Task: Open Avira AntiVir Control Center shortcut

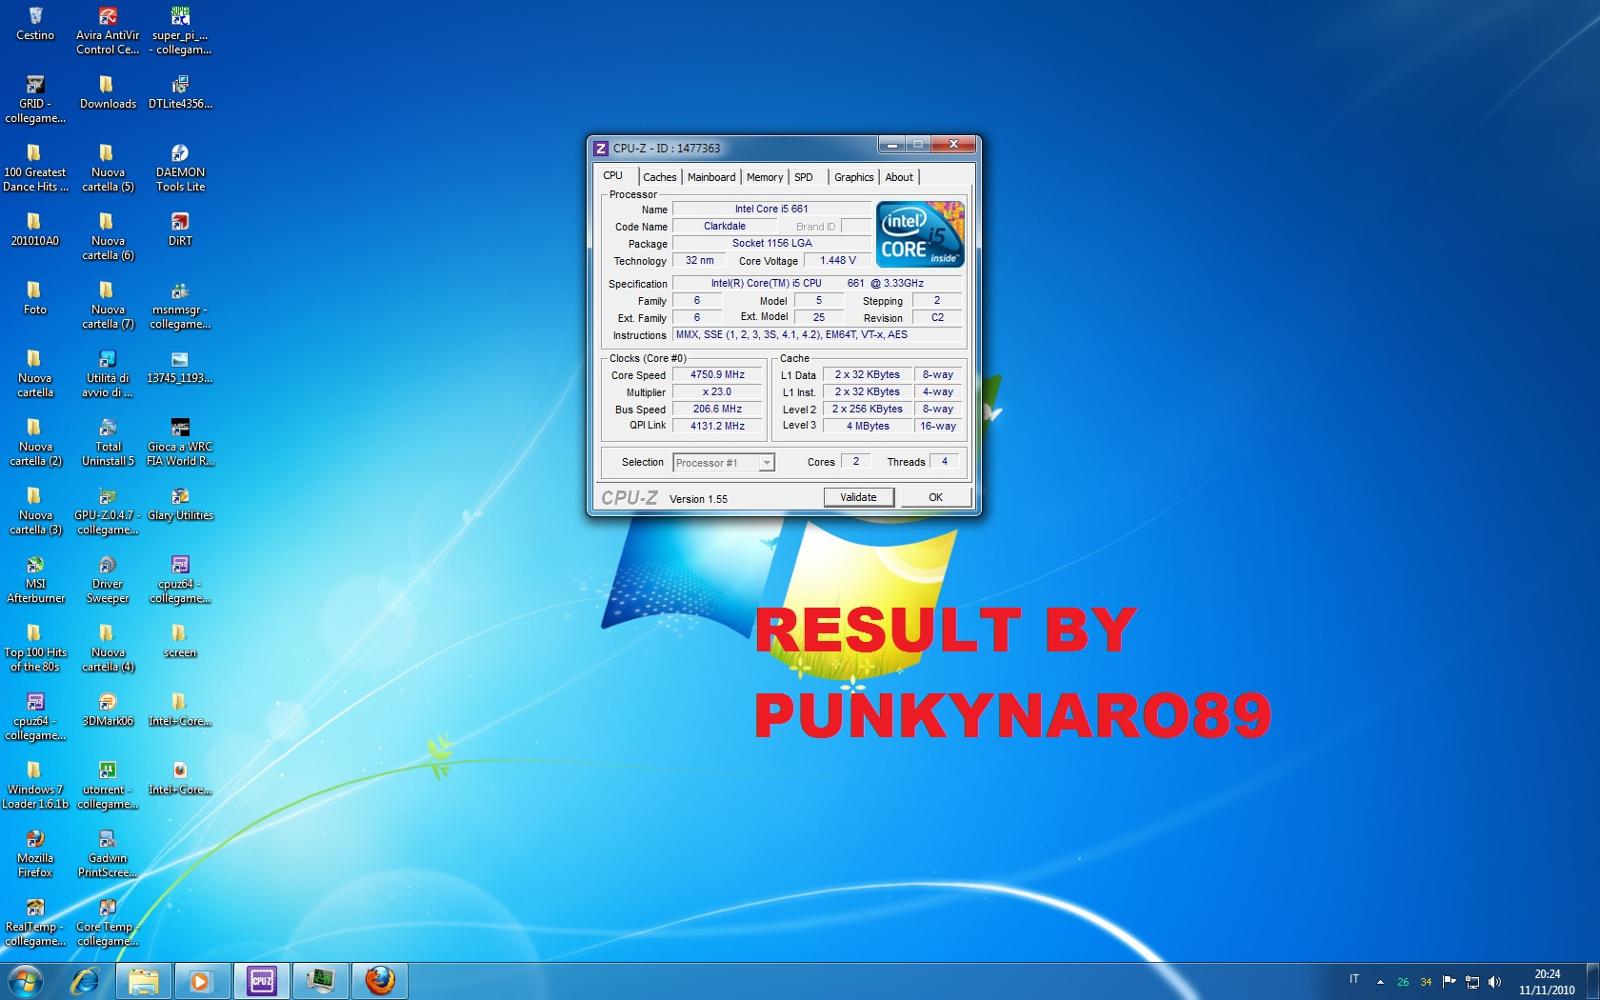Action: (108, 31)
